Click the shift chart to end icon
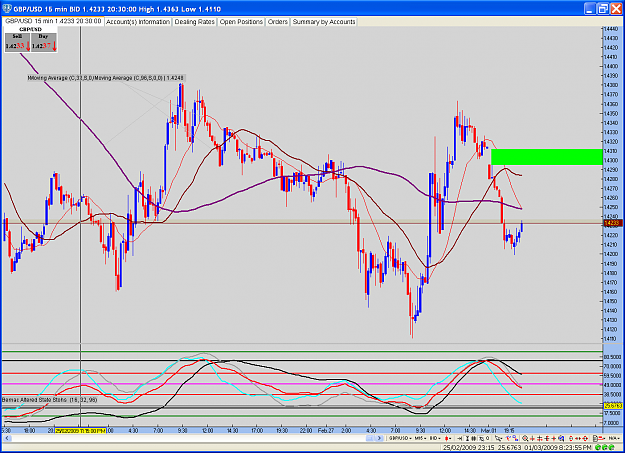 (459, 438)
